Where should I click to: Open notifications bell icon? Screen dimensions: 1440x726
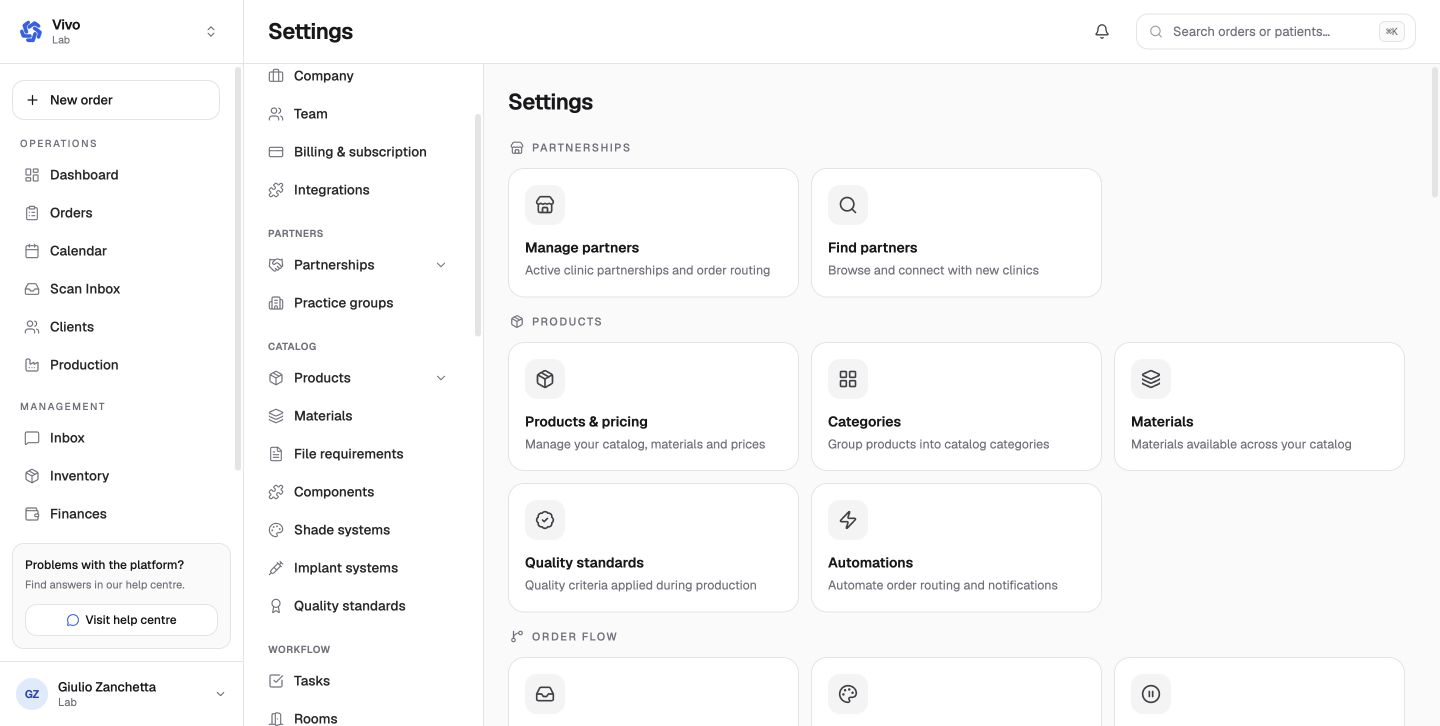1102,31
